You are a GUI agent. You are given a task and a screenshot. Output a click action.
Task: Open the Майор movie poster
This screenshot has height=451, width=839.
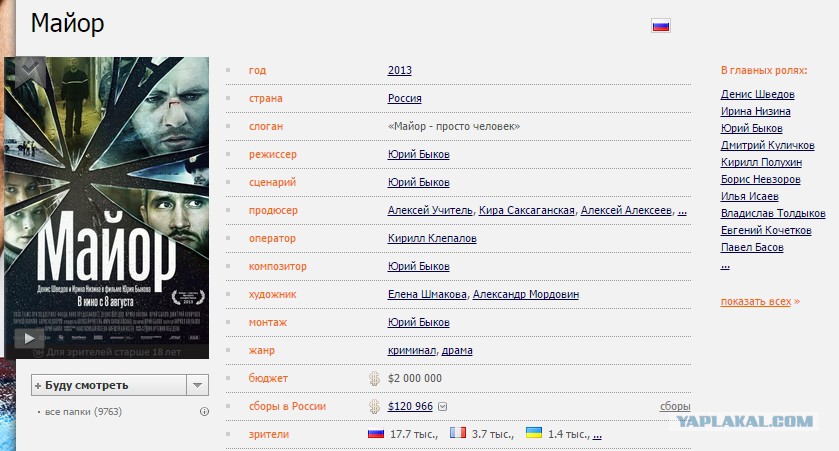[x=106, y=208]
